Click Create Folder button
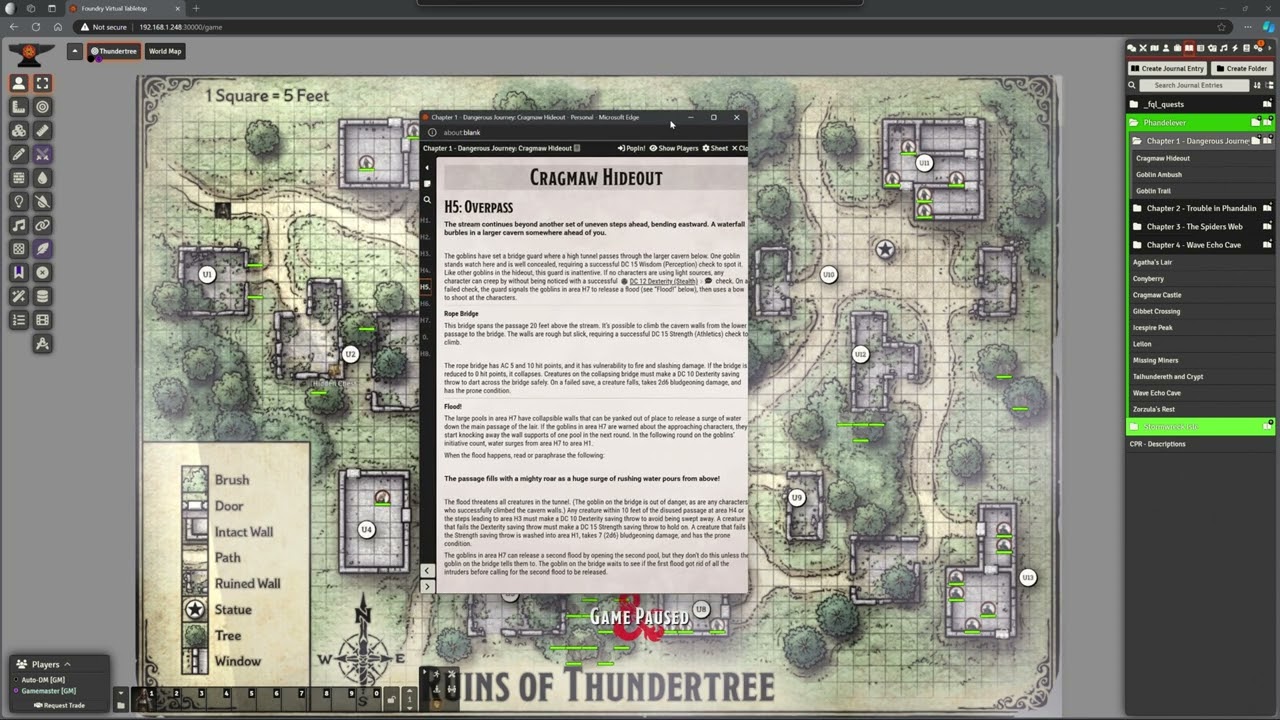The image size is (1280, 720). [1242, 68]
